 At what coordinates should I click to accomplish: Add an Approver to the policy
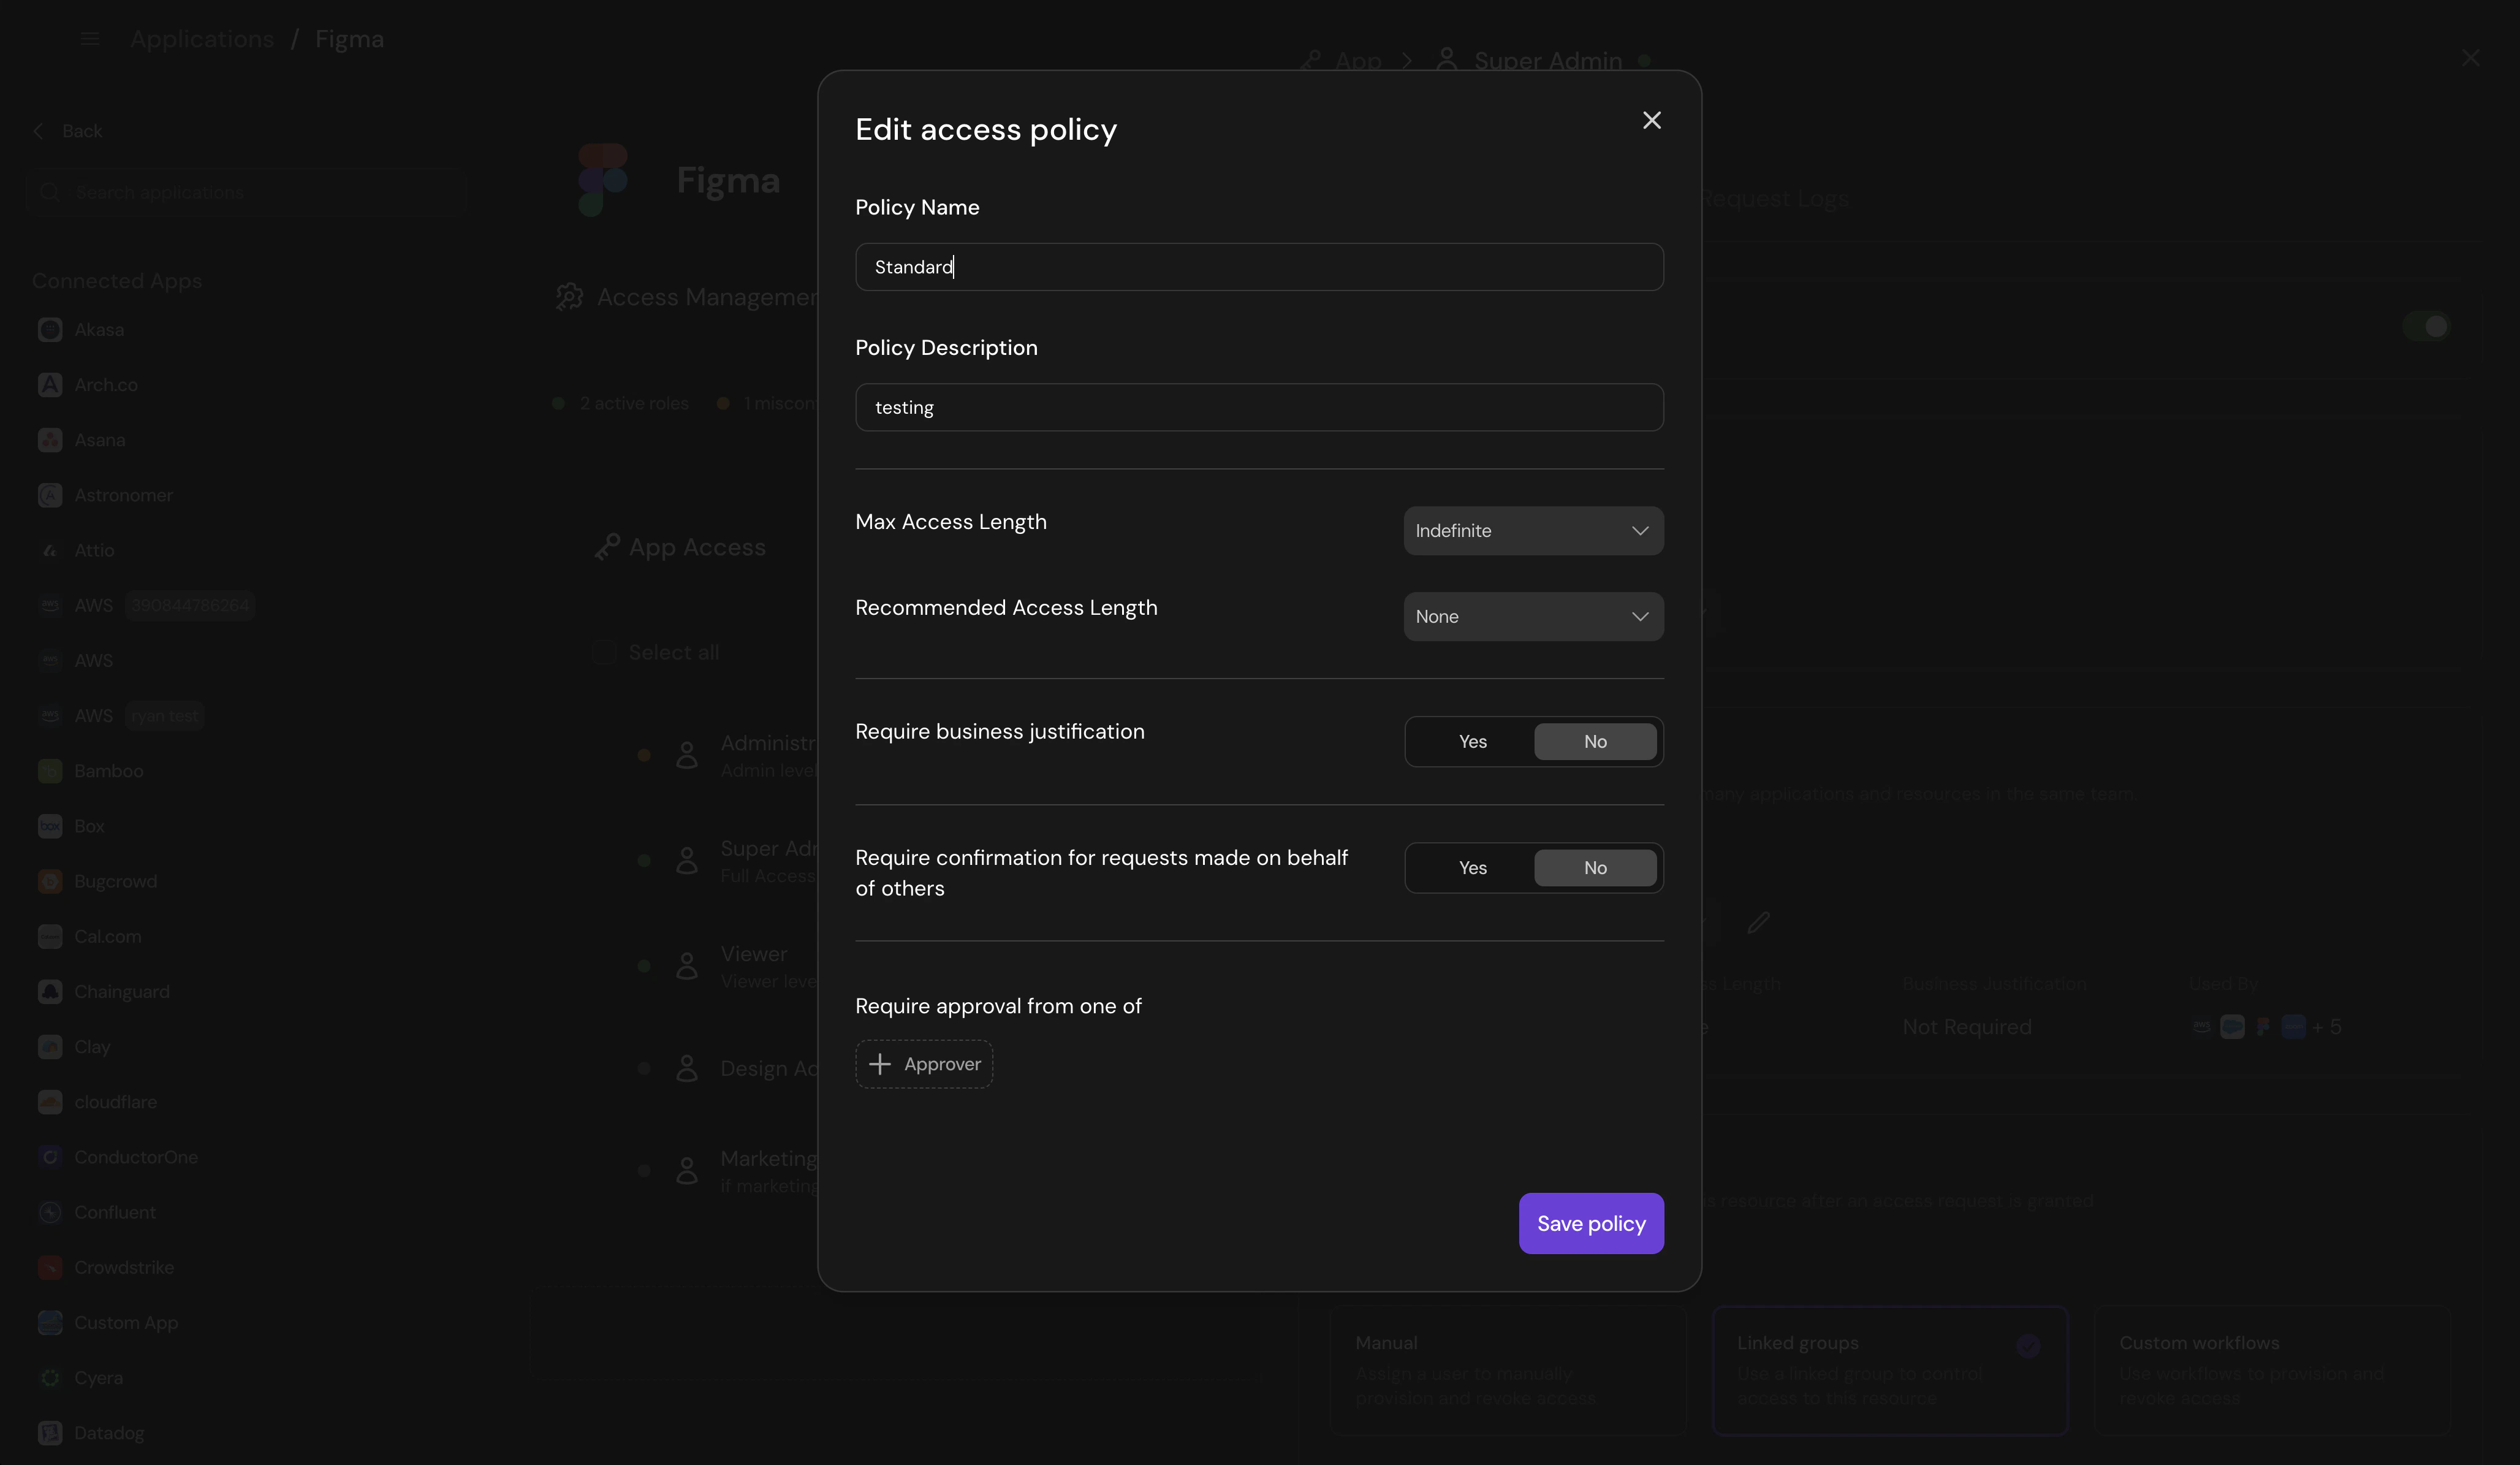pyautogui.click(x=923, y=1063)
